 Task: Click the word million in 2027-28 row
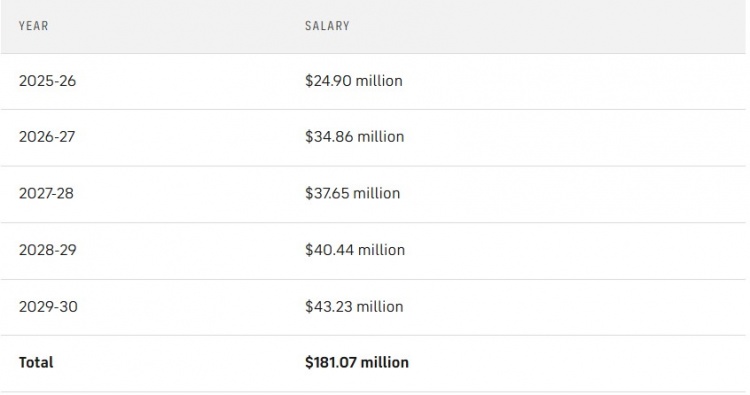376,193
